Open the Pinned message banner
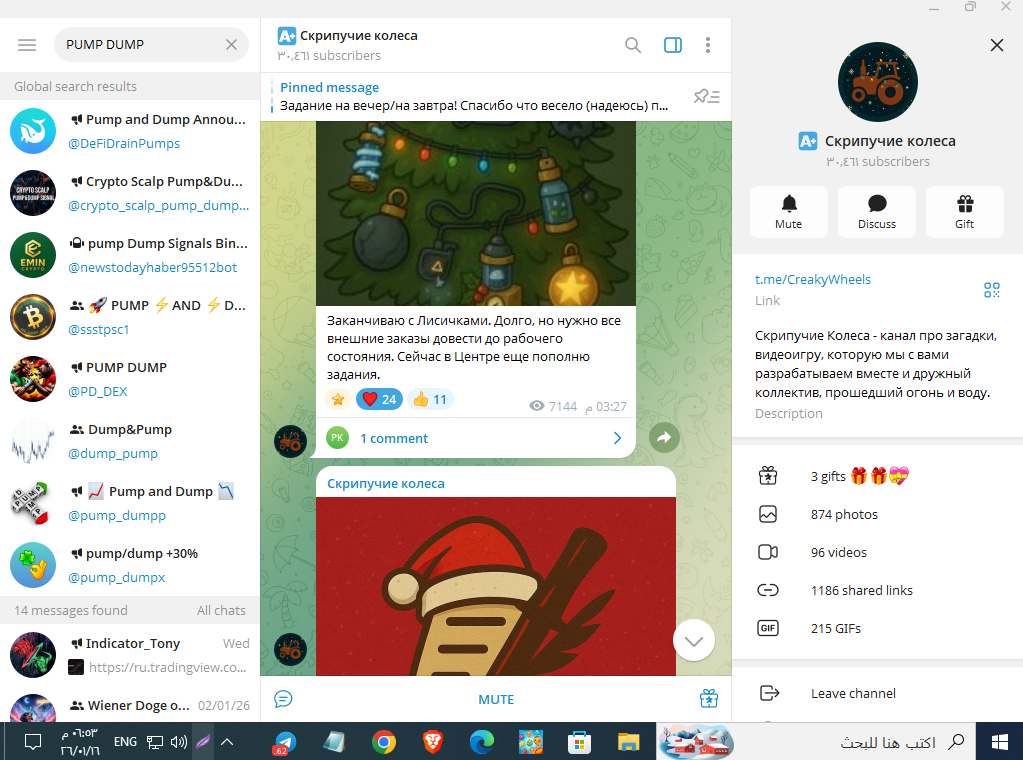The image size is (1023, 760). tap(474, 97)
